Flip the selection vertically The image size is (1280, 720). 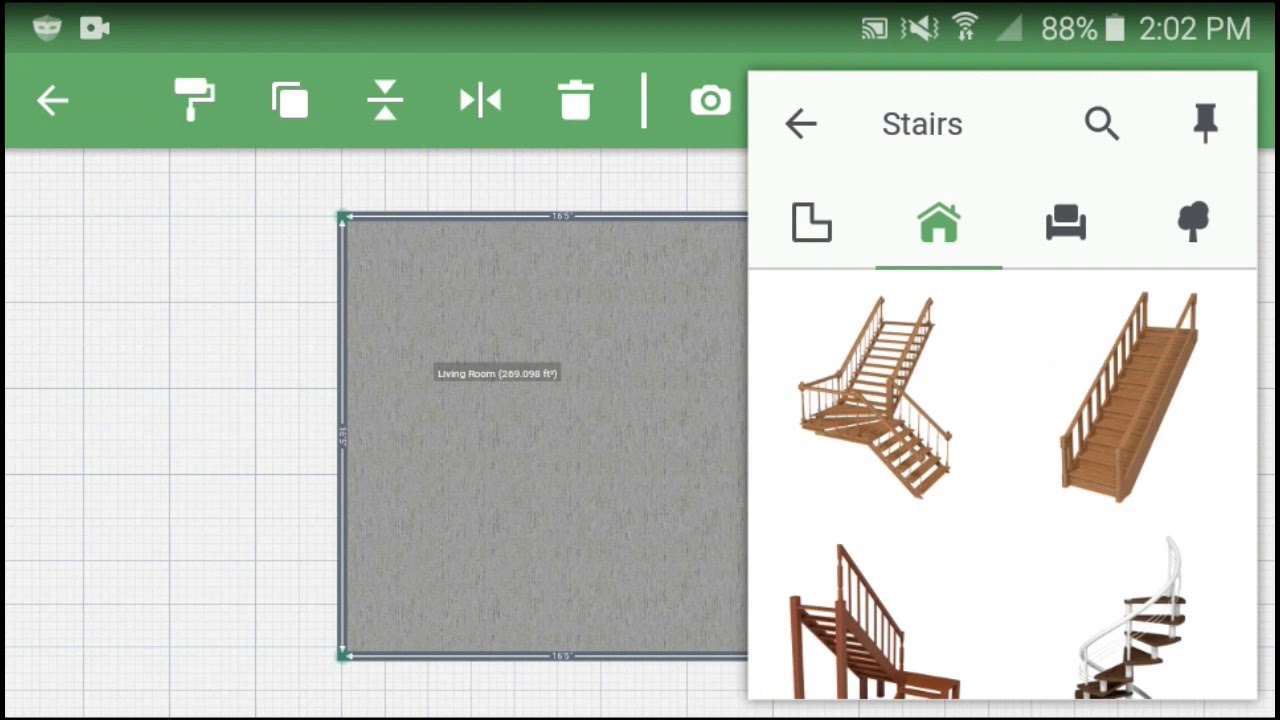[x=385, y=100]
